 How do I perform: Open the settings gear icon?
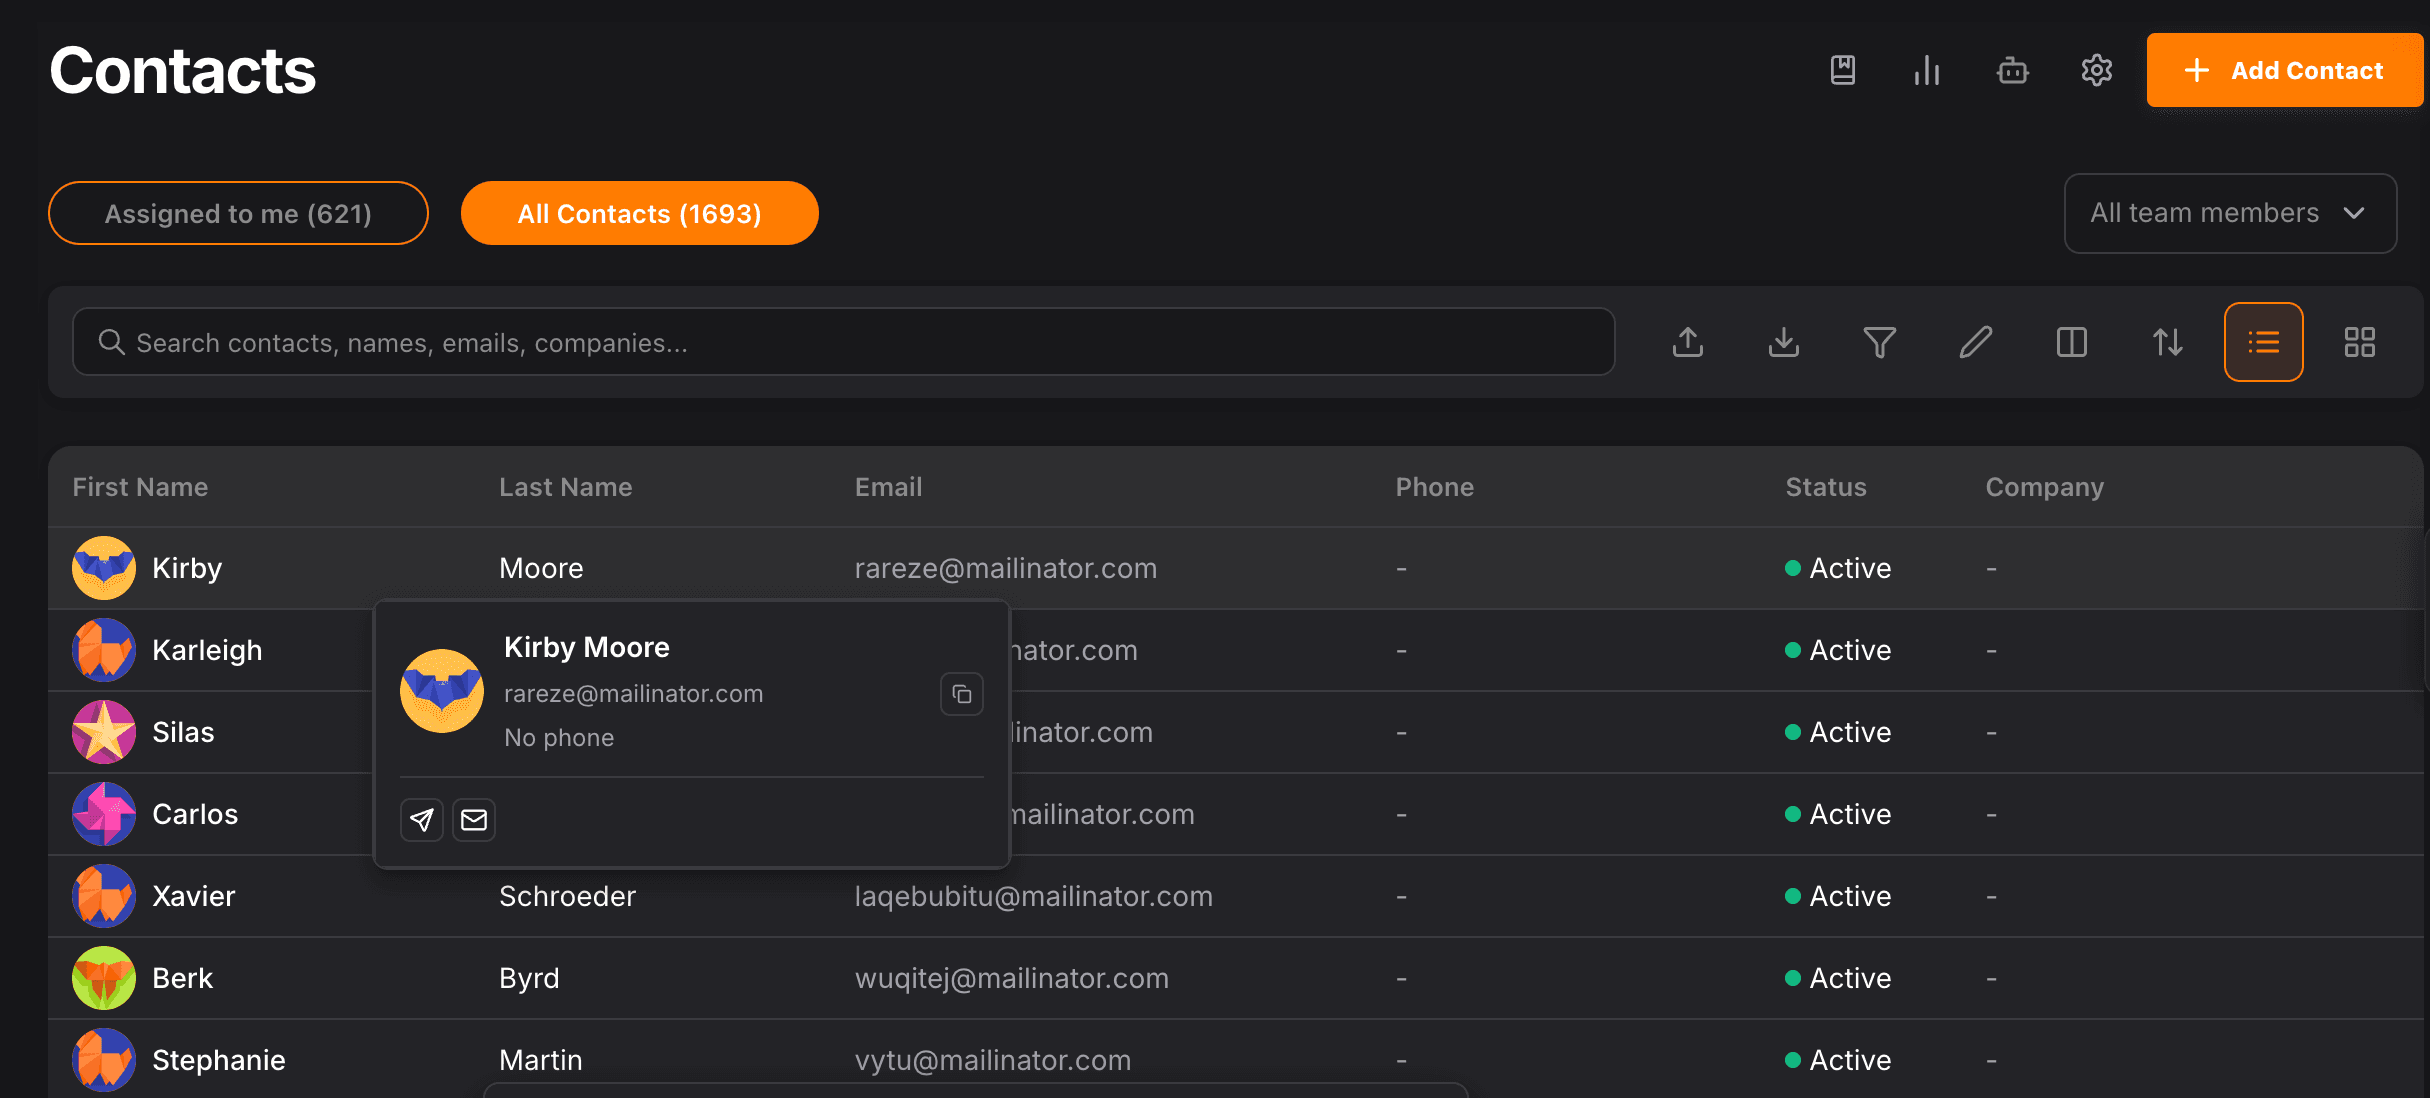[2097, 70]
